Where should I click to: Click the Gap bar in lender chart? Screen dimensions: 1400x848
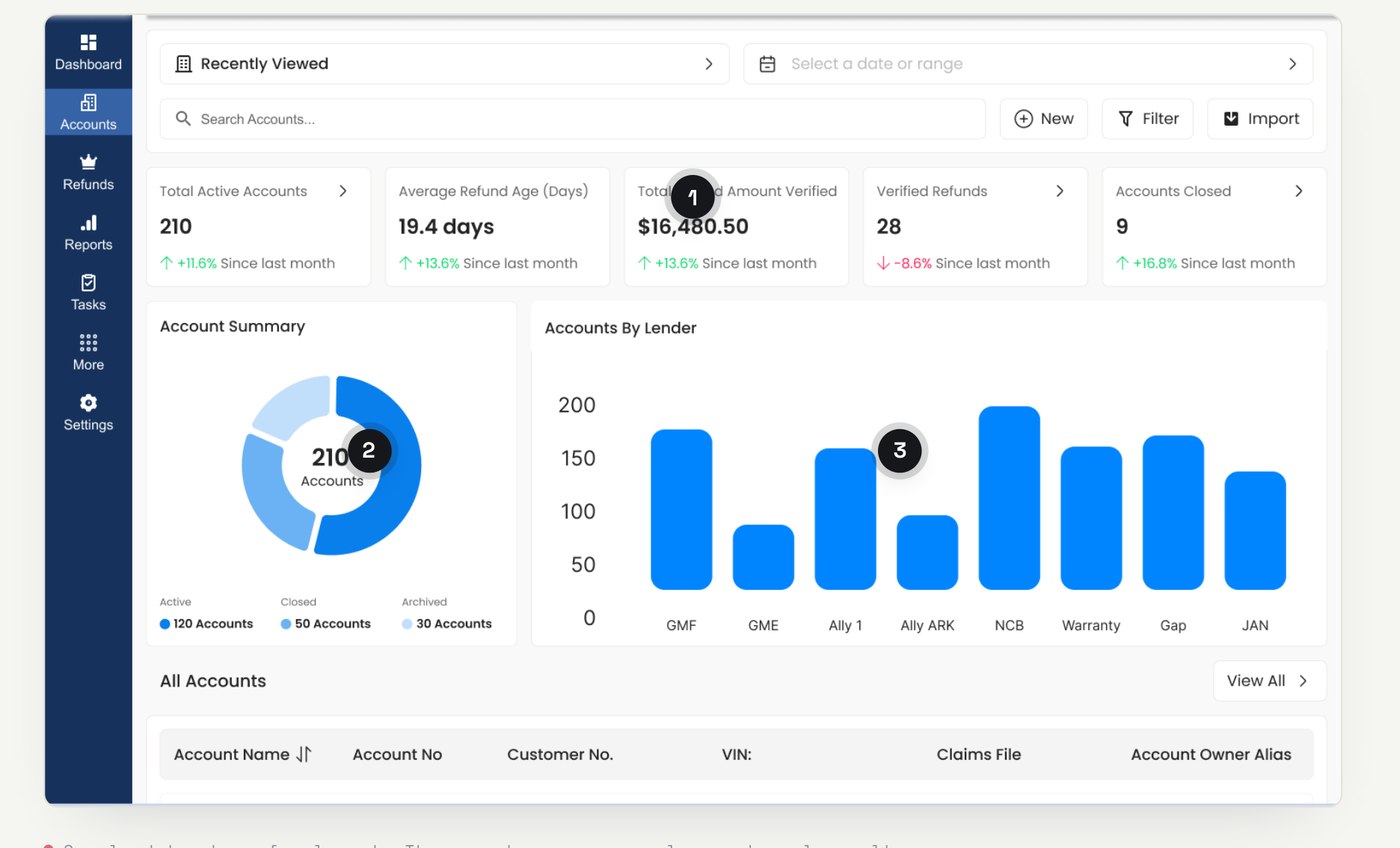[1173, 512]
